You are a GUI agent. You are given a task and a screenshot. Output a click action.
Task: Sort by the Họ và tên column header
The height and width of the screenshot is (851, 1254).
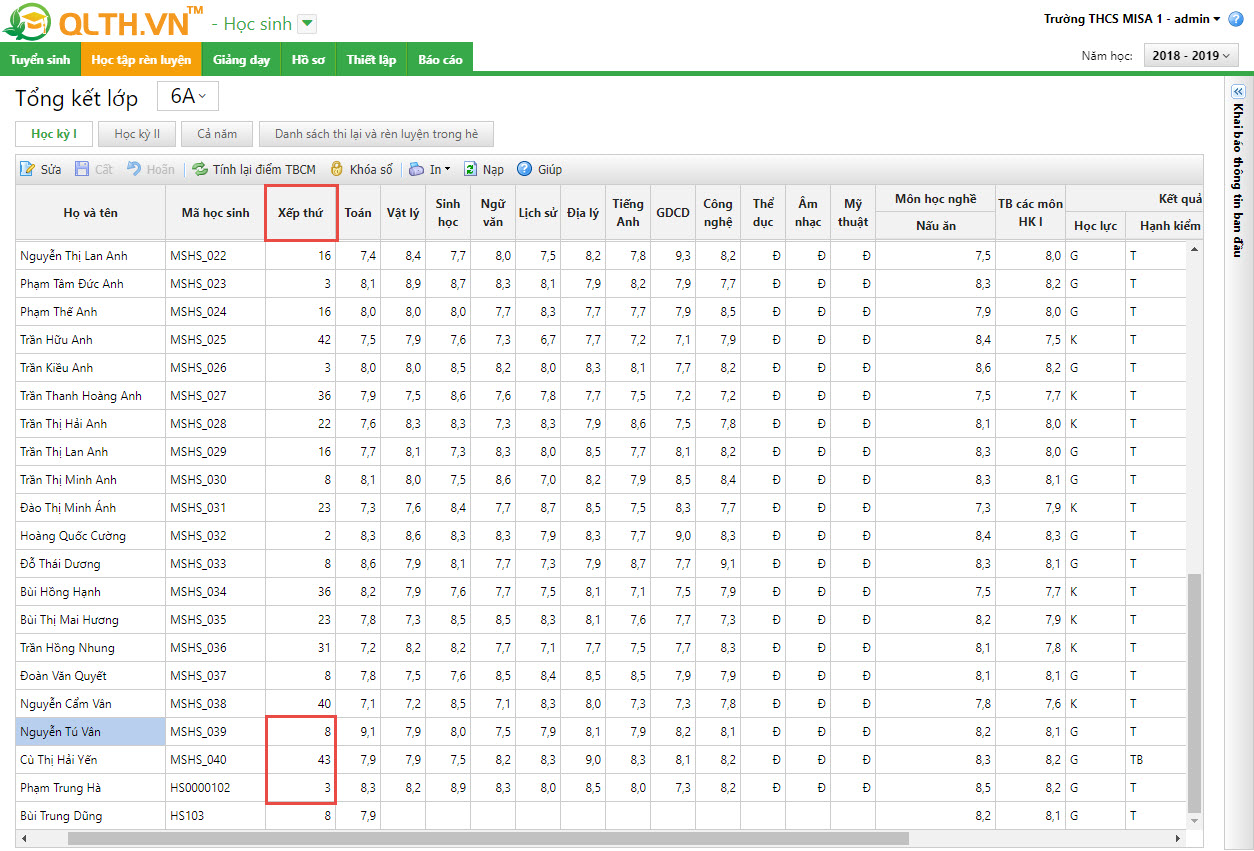coord(91,212)
